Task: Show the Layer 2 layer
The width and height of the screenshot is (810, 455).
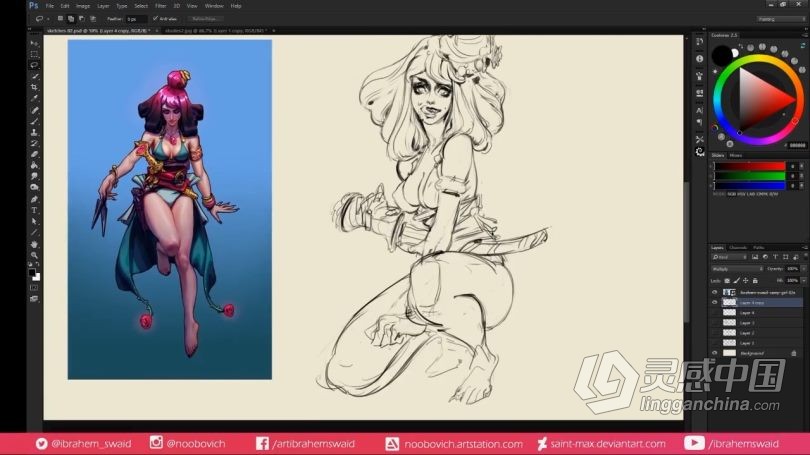Action: 715,333
